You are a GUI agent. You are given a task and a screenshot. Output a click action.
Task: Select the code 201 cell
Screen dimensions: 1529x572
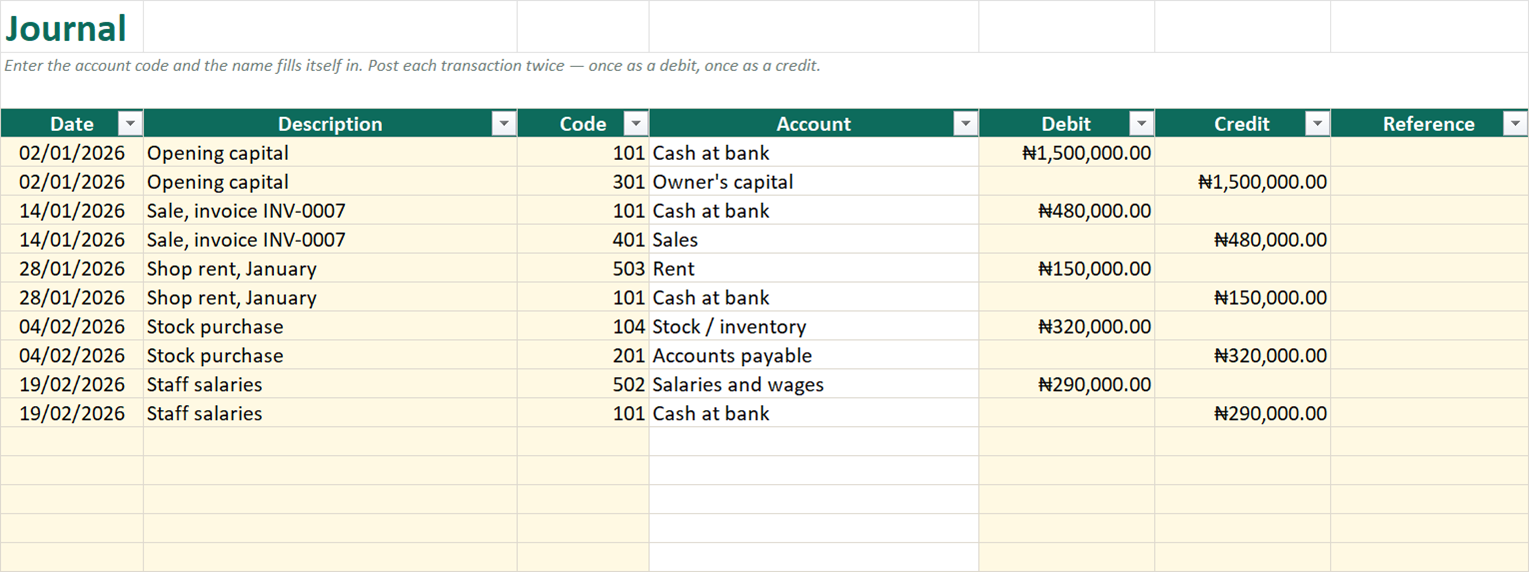(x=583, y=356)
